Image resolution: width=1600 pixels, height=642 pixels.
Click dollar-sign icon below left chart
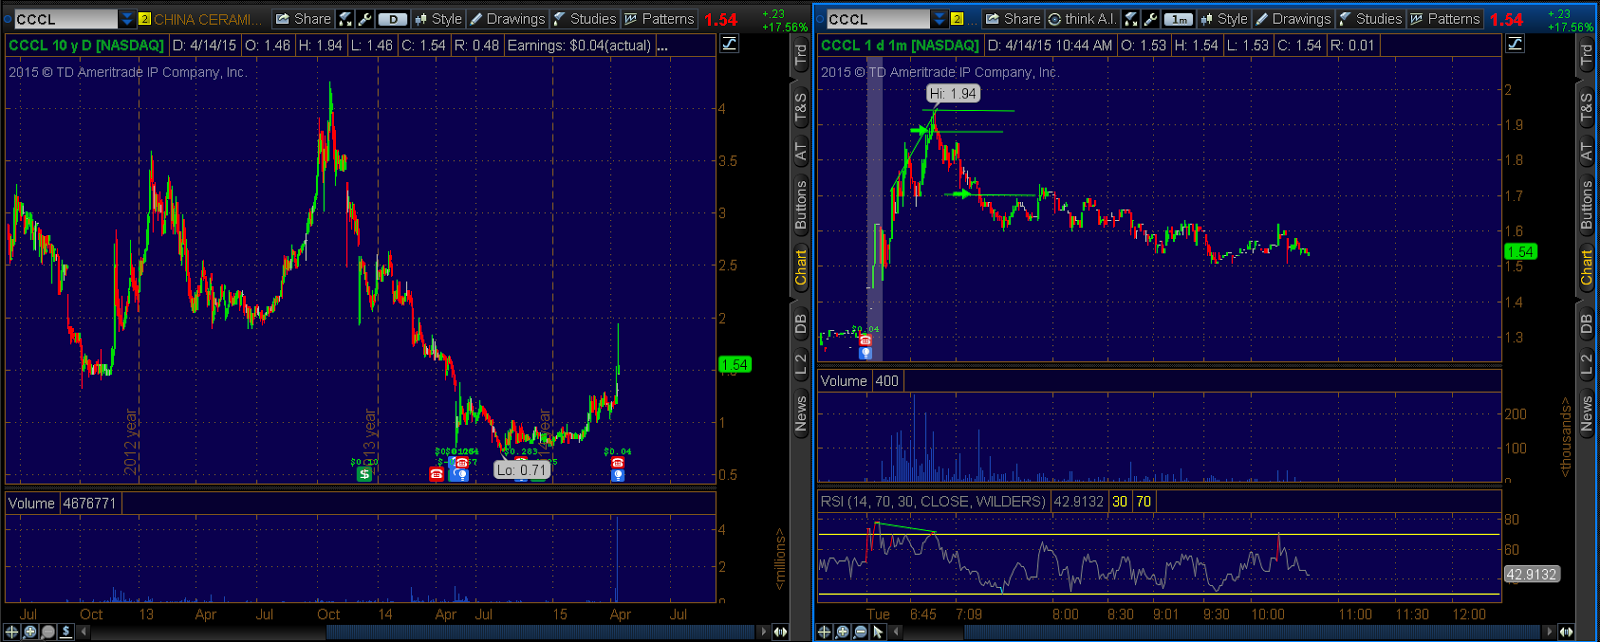[66, 631]
